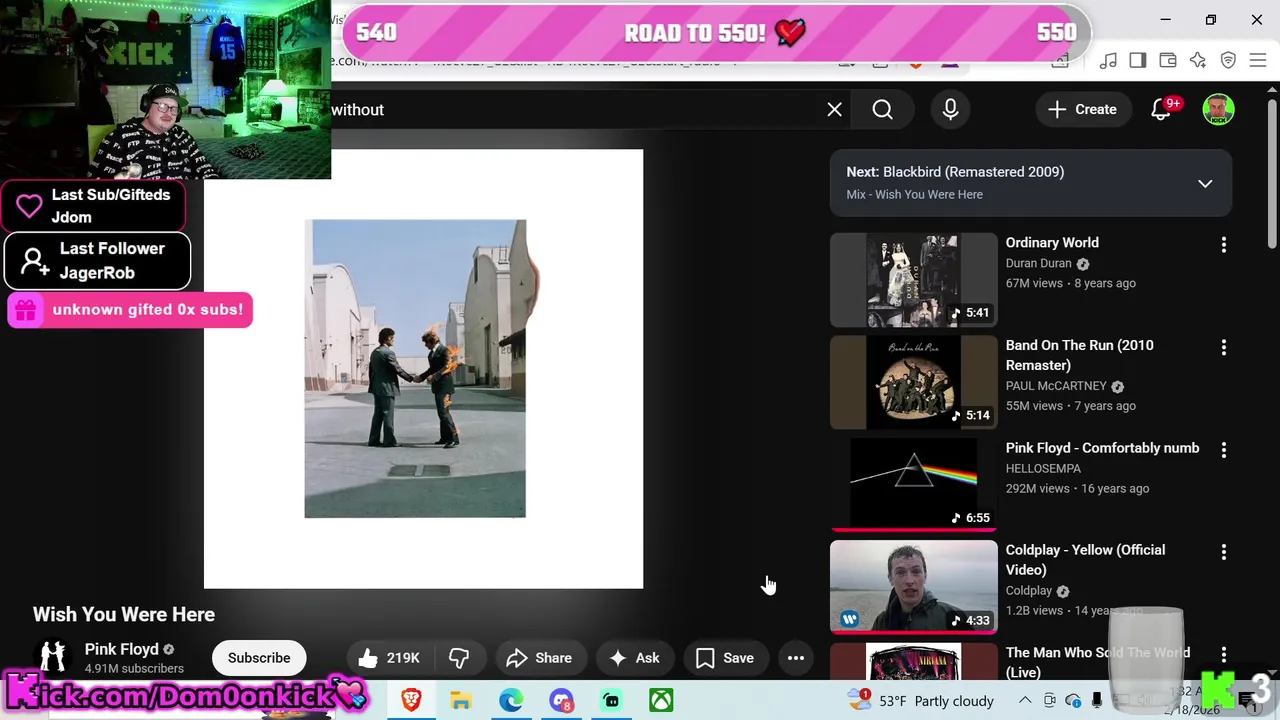1280x720 pixels.
Task: Open options menu for Band On The Run
Action: coord(1224,347)
